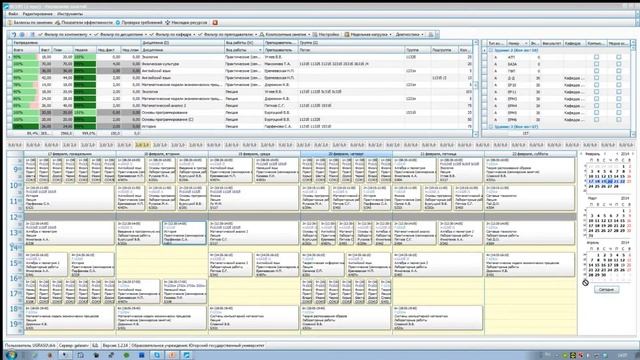Toggle last-column checkbox in the БАЗА row
The width and height of the screenshot is (640, 360).
(619, 64)
